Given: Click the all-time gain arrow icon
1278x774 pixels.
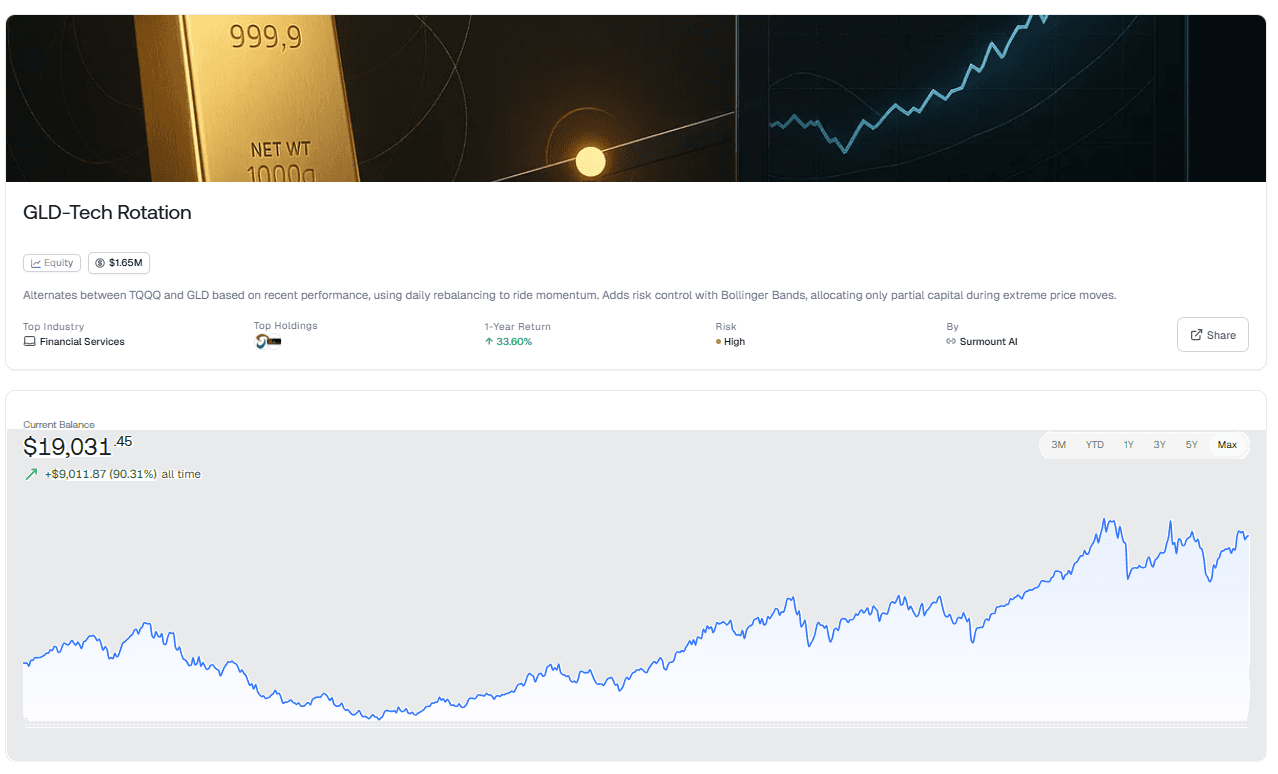Looking at the screenshot, I should 31,474.
